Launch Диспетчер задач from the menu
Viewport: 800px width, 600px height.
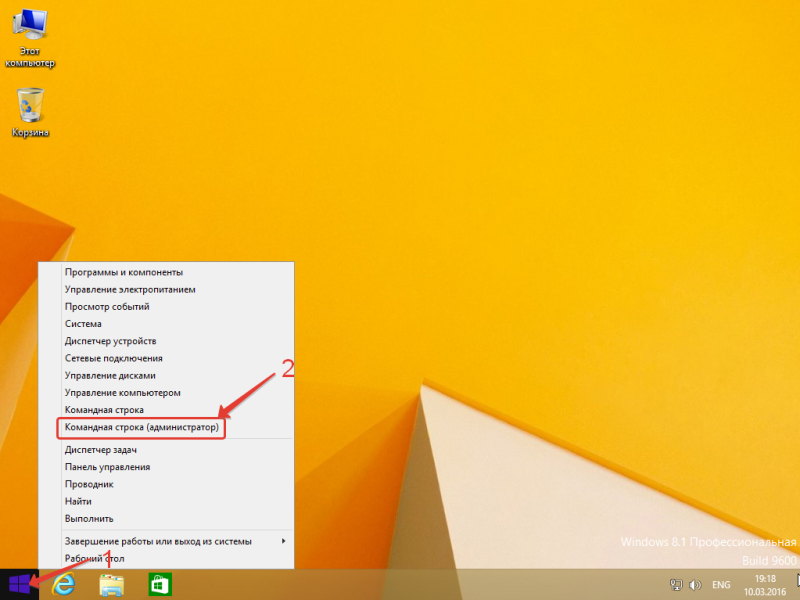tap(102, 450)
